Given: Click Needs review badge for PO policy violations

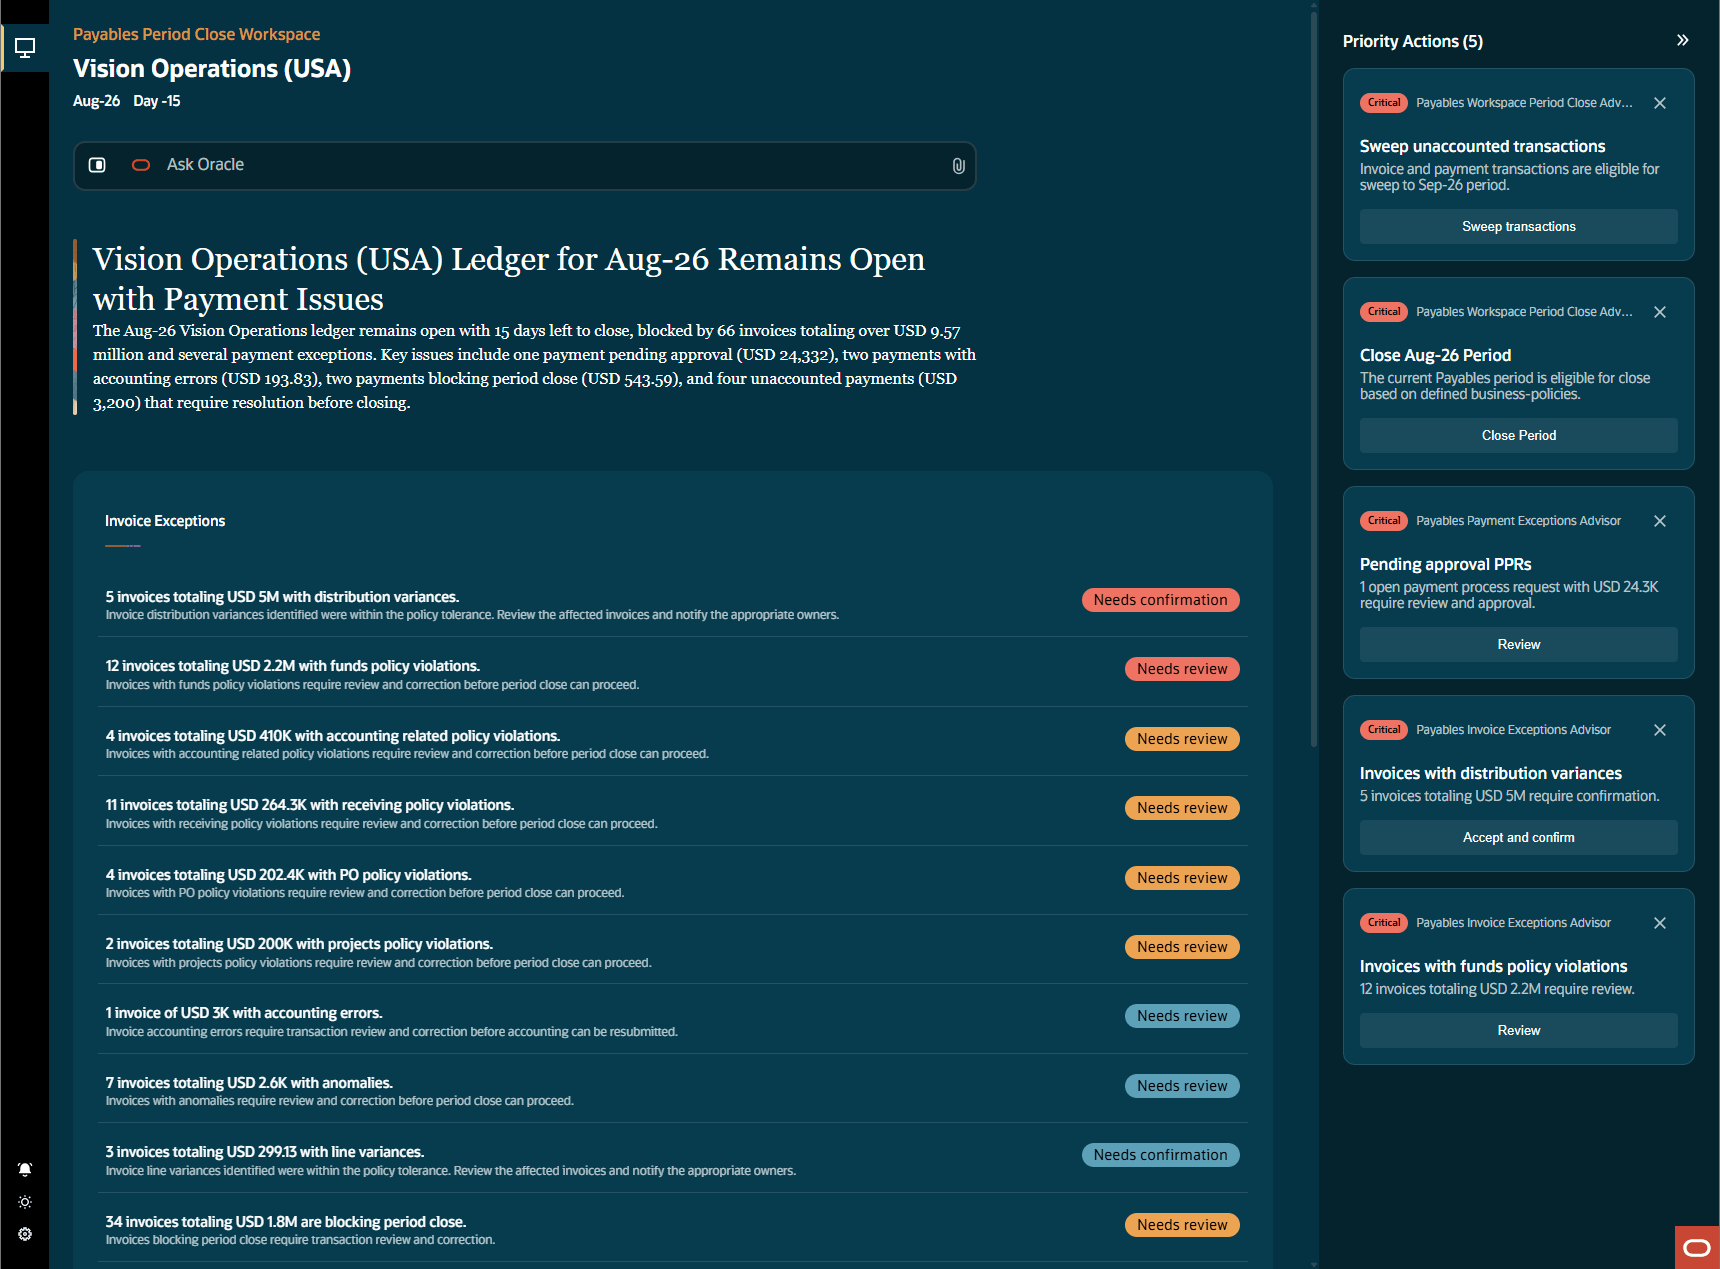Looking at the screenshot, I should point(1182,878).
